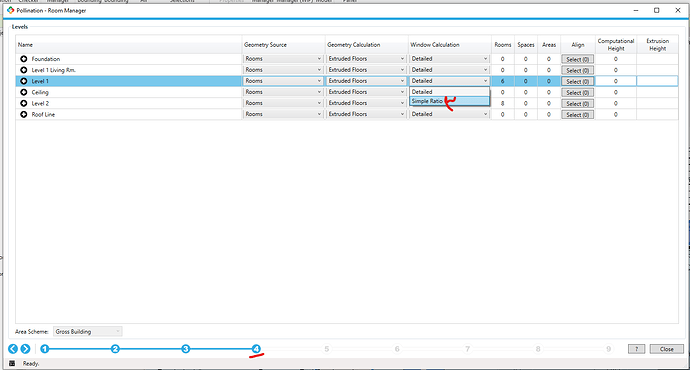This screenshot has width=690, height=370.
Task: Click Select (0) button for Foundation
Action: coord(577,59)
